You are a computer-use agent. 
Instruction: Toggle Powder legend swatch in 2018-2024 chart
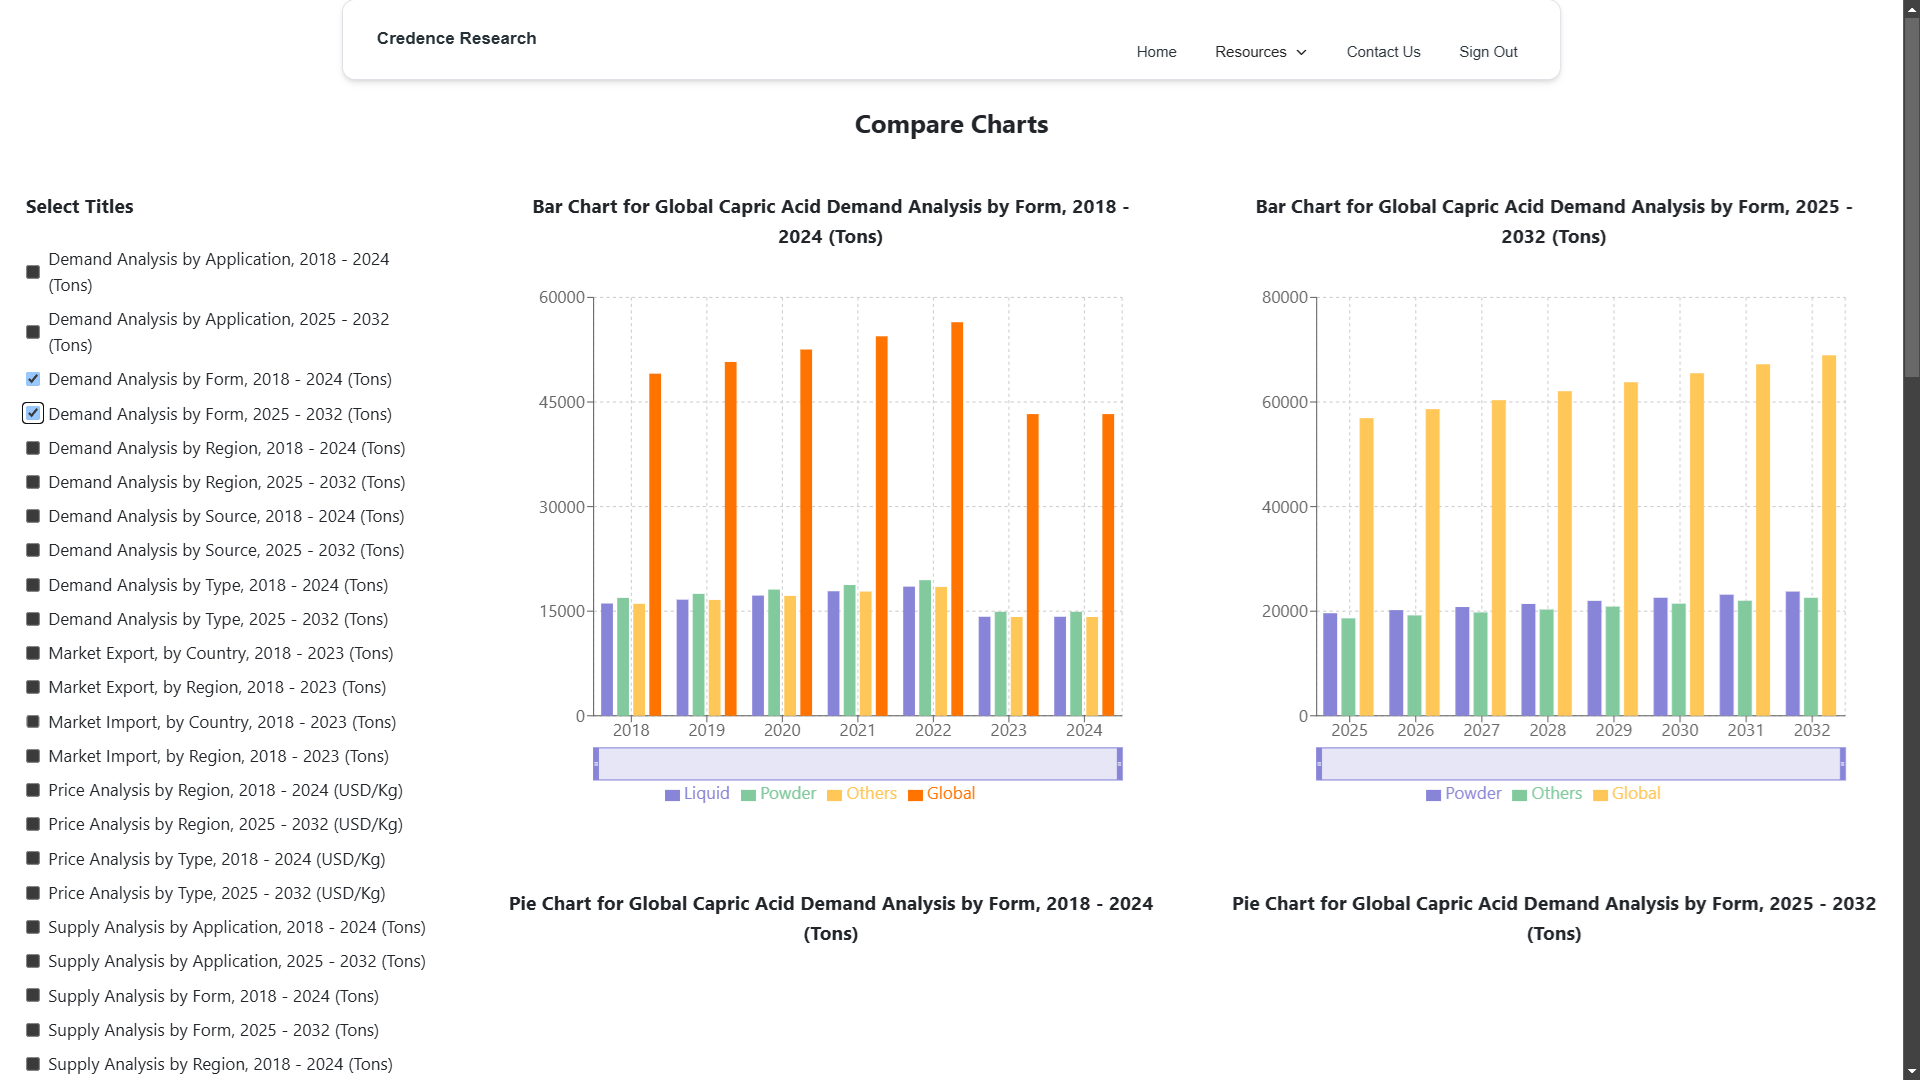(748, 795)
